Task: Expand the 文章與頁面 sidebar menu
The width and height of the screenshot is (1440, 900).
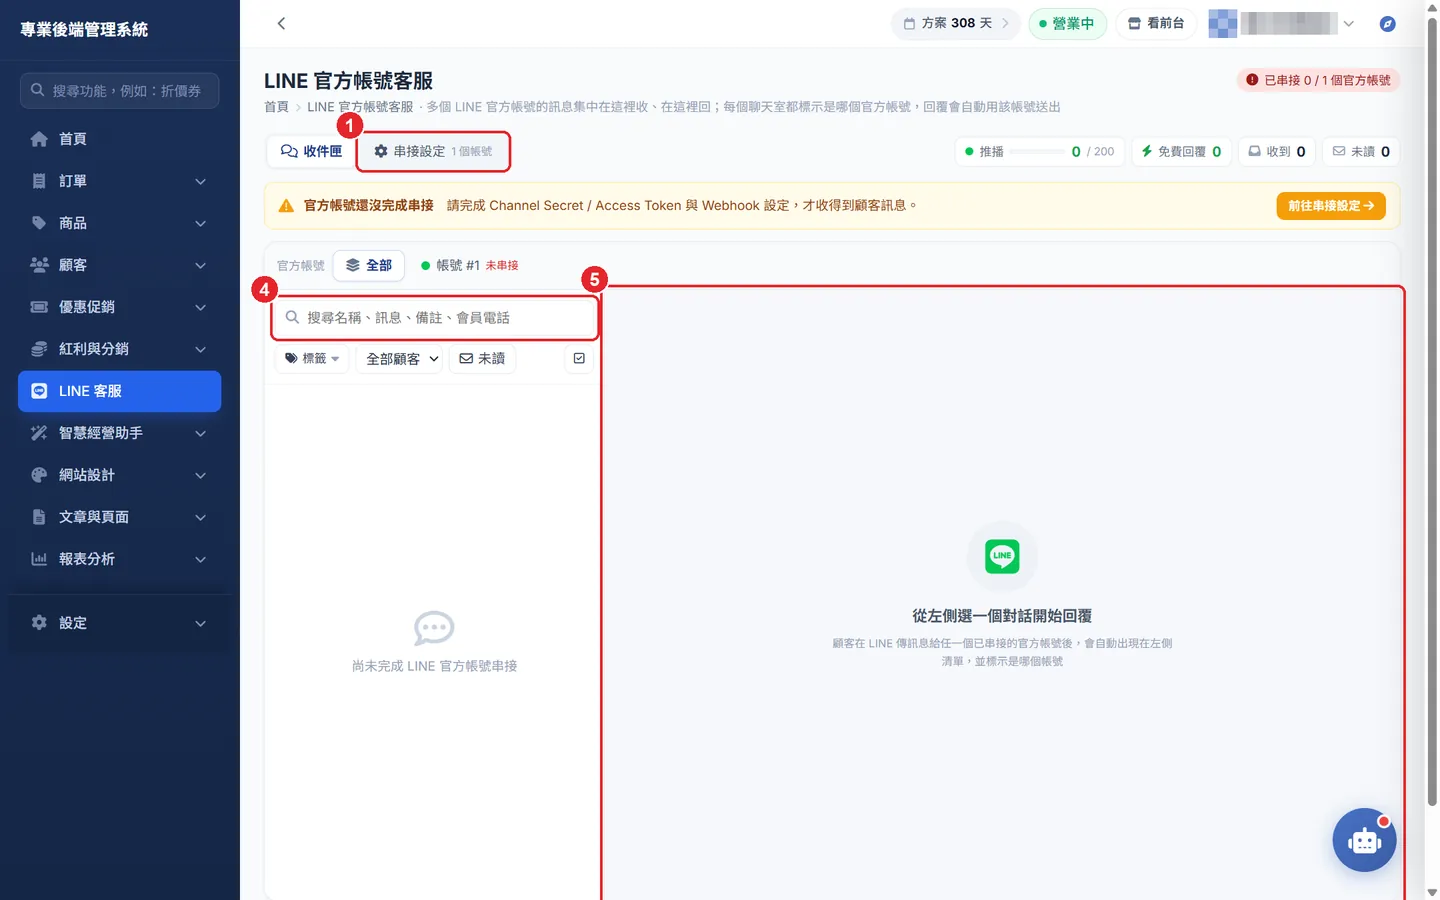Action: click(119, 517)
